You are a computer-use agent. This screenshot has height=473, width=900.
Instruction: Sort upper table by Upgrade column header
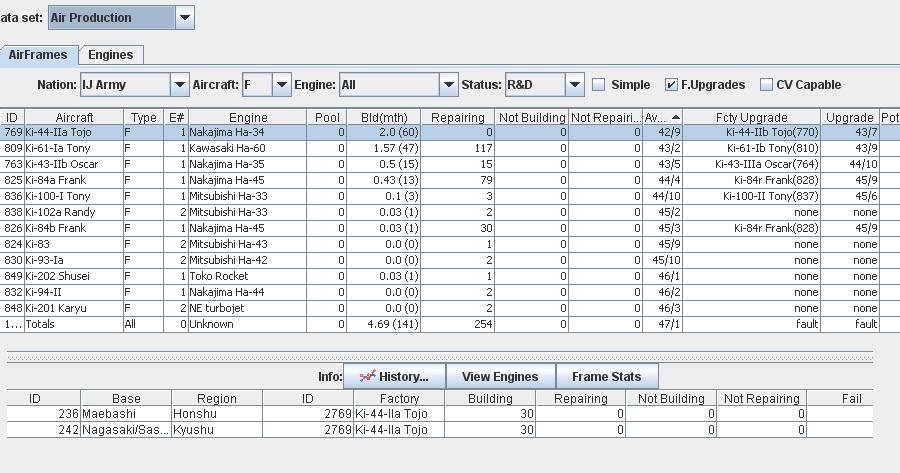(x=849, y=117)
